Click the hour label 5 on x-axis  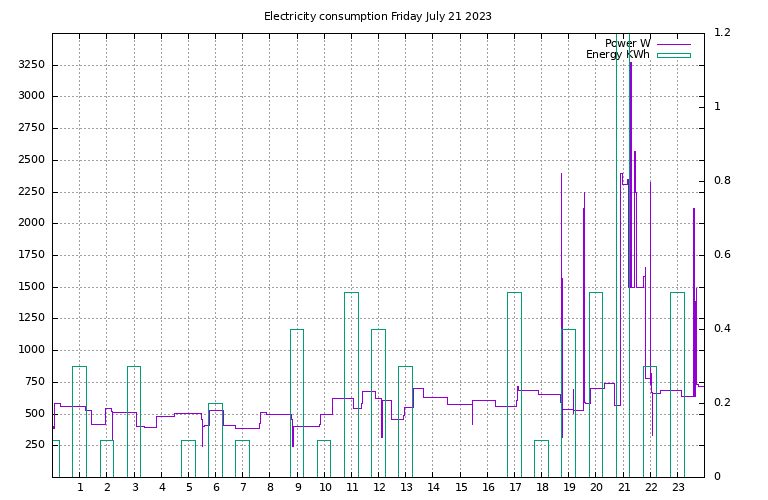[189, 488]
